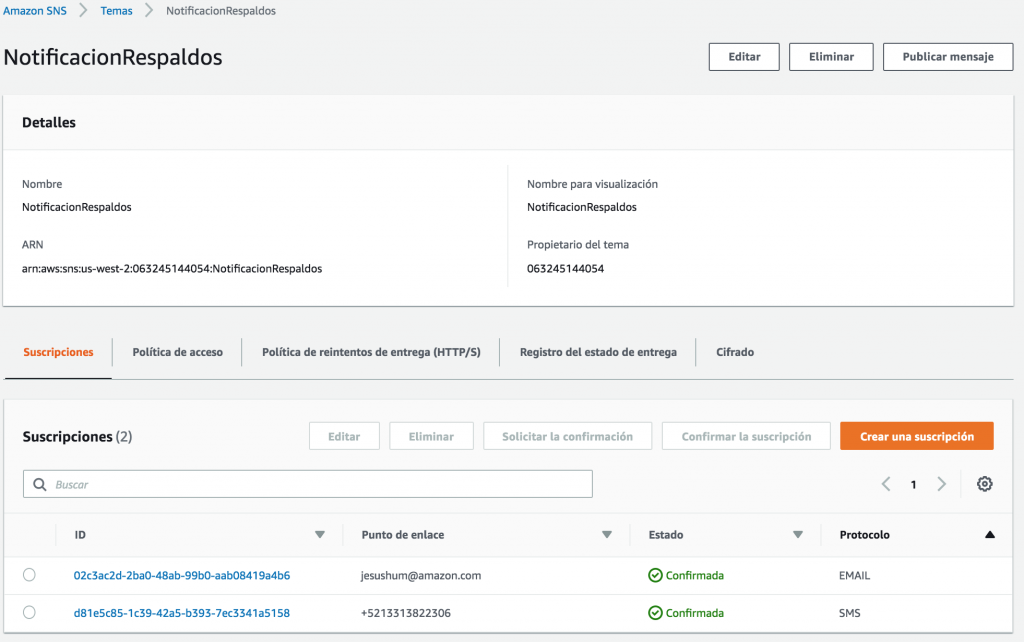Click Crear una suscripción button

coord(916,436)
